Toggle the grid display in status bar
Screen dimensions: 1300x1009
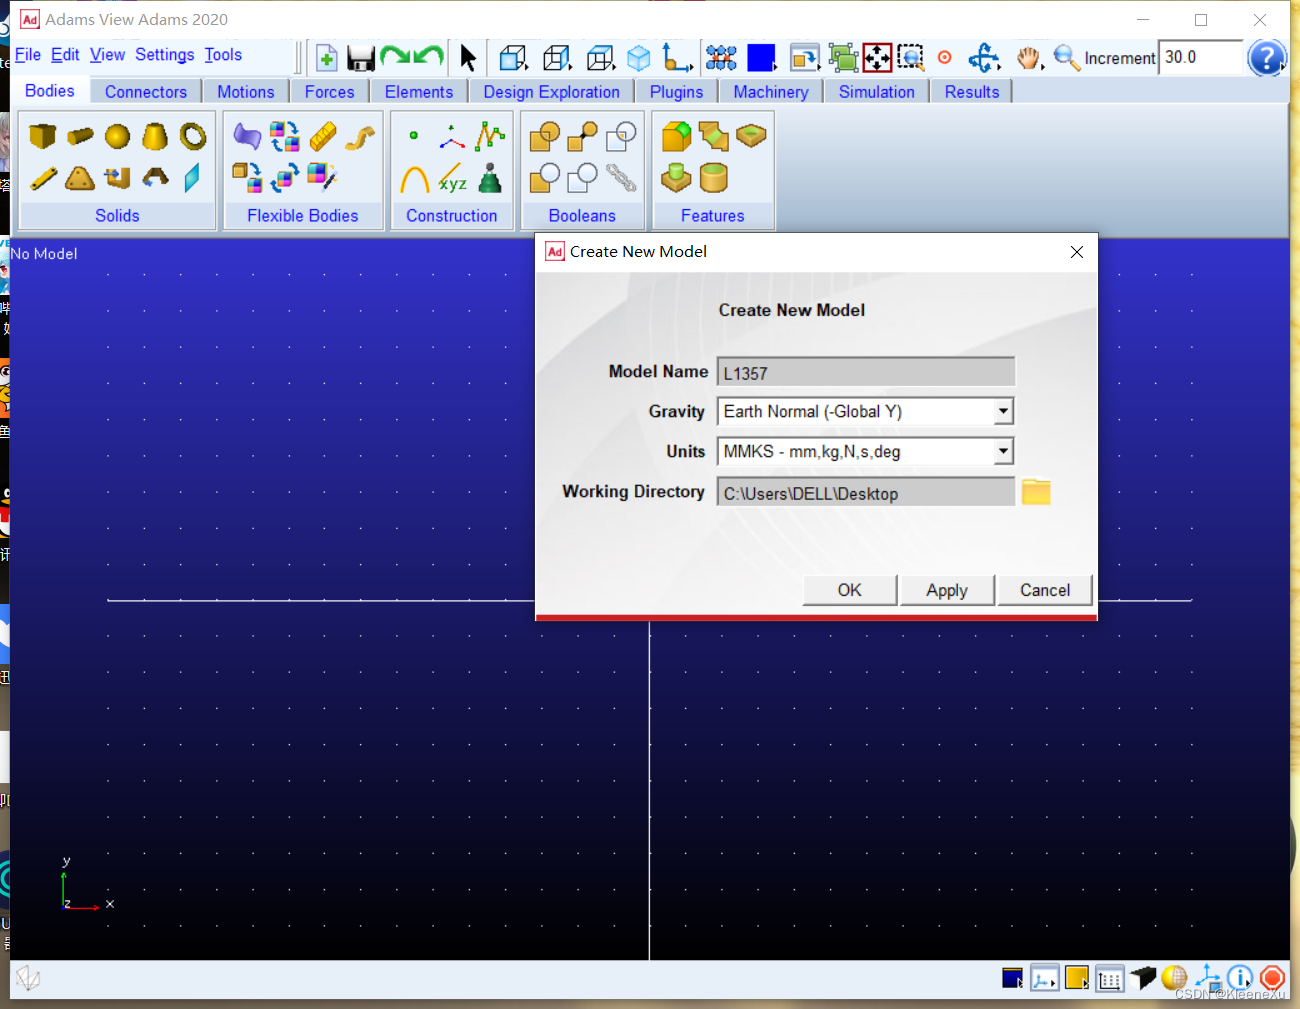[x=1109, y=979]
